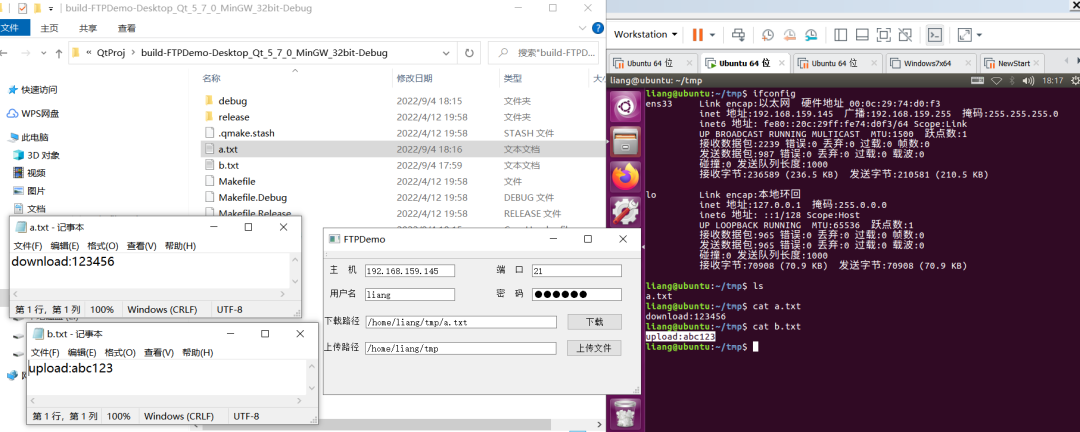The image size is (1080, 432).
Task: Click the 端口 port input field
Action: click(x=577, y=271)
